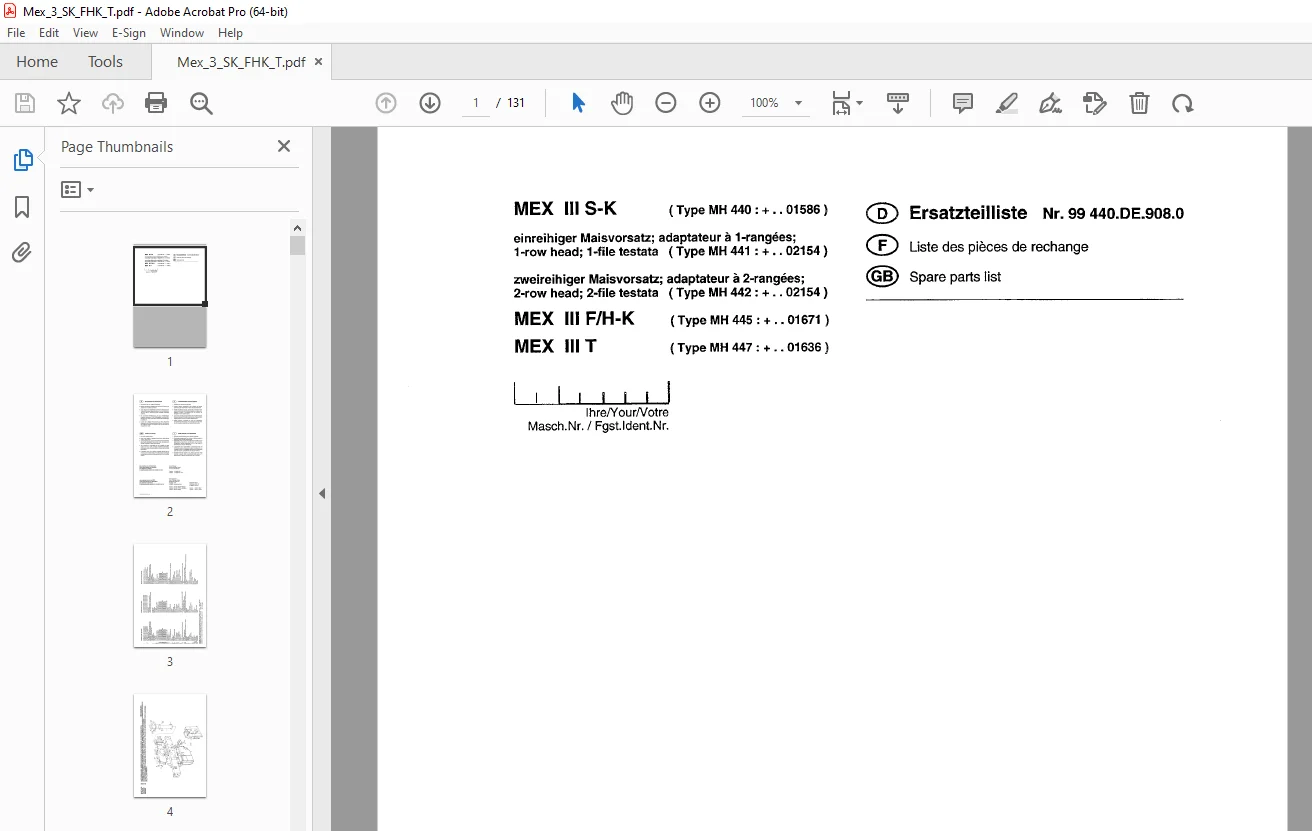Collapse the navigation pane arrow
Image resolution: width=1312 pixels, height=831 pixels.
click(322, 493)
